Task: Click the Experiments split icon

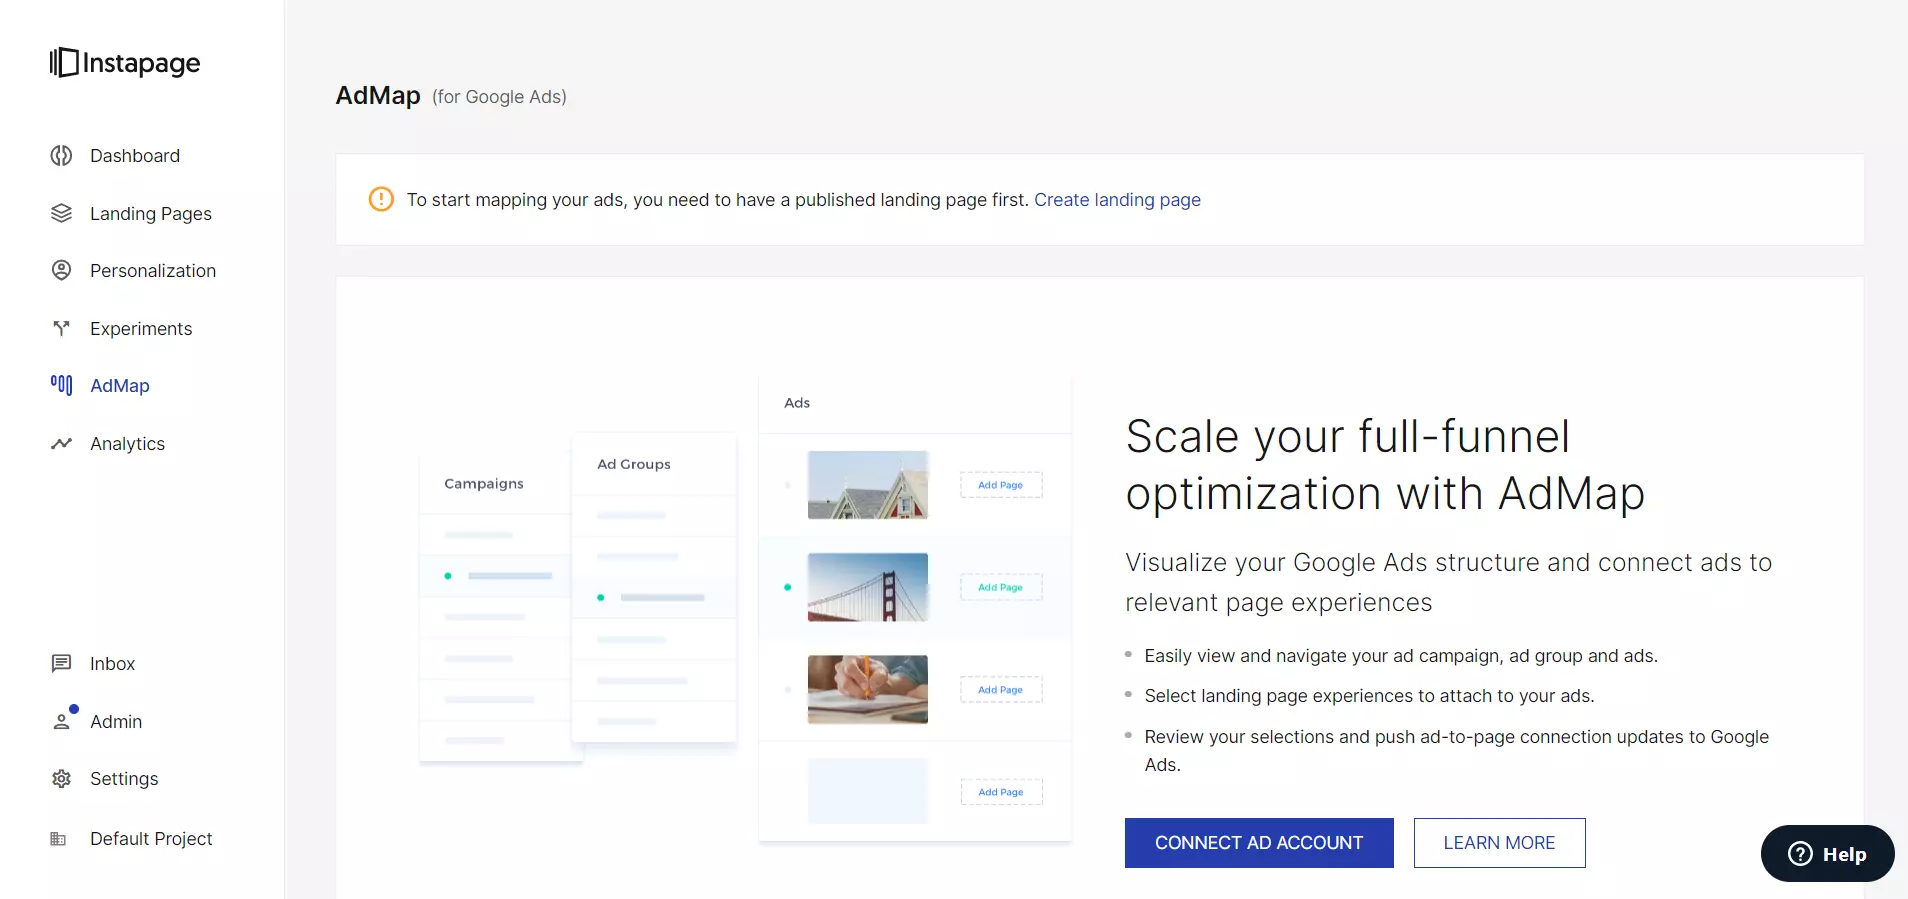Action: (x=61, y=328)
